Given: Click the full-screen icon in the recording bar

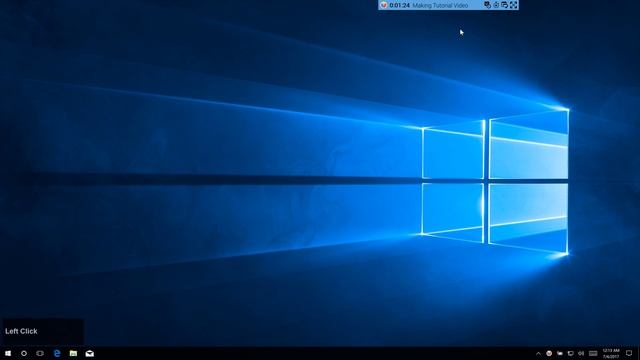Looking at the screenshot, I should [x=513, y=5].
